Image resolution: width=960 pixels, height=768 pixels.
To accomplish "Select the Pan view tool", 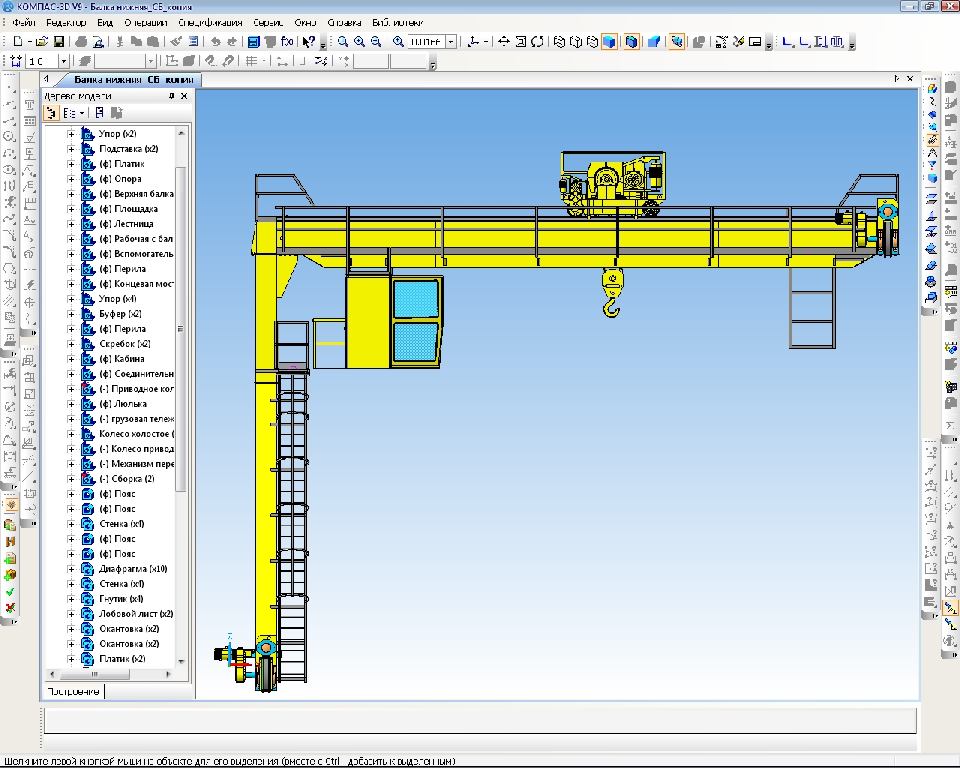I will click(504, 42).
